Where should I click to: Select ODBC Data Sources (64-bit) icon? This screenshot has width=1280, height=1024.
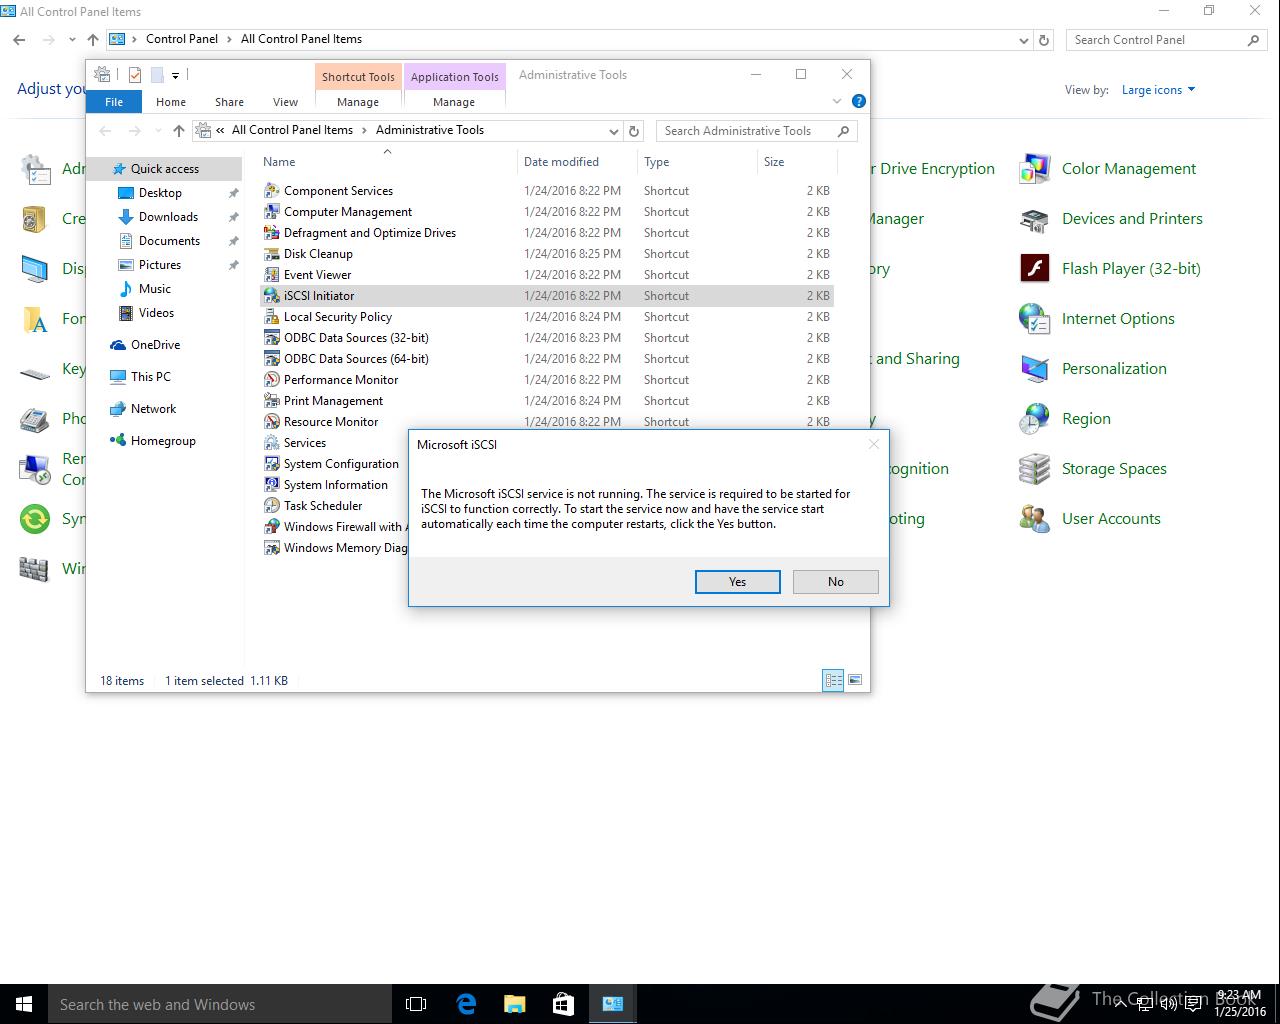click(271, 358)
